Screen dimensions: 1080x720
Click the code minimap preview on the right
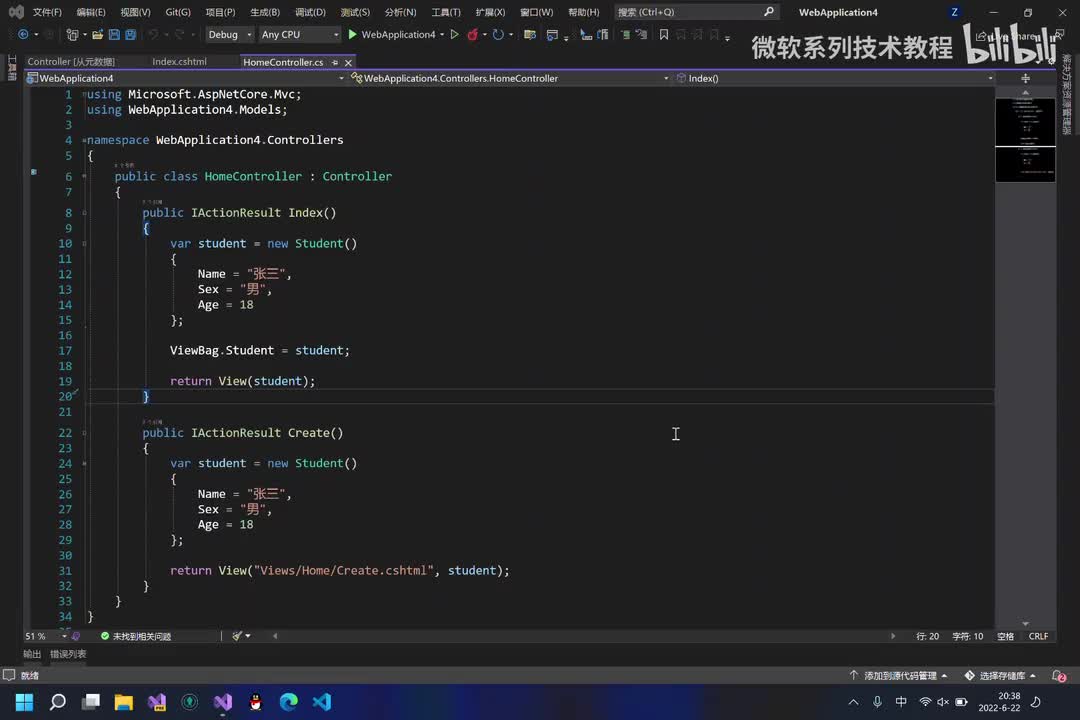(1025, 140)
